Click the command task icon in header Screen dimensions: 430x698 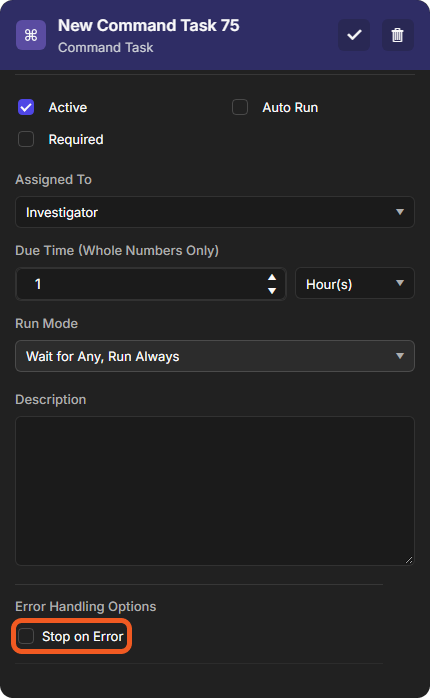[x=31, y=35]
